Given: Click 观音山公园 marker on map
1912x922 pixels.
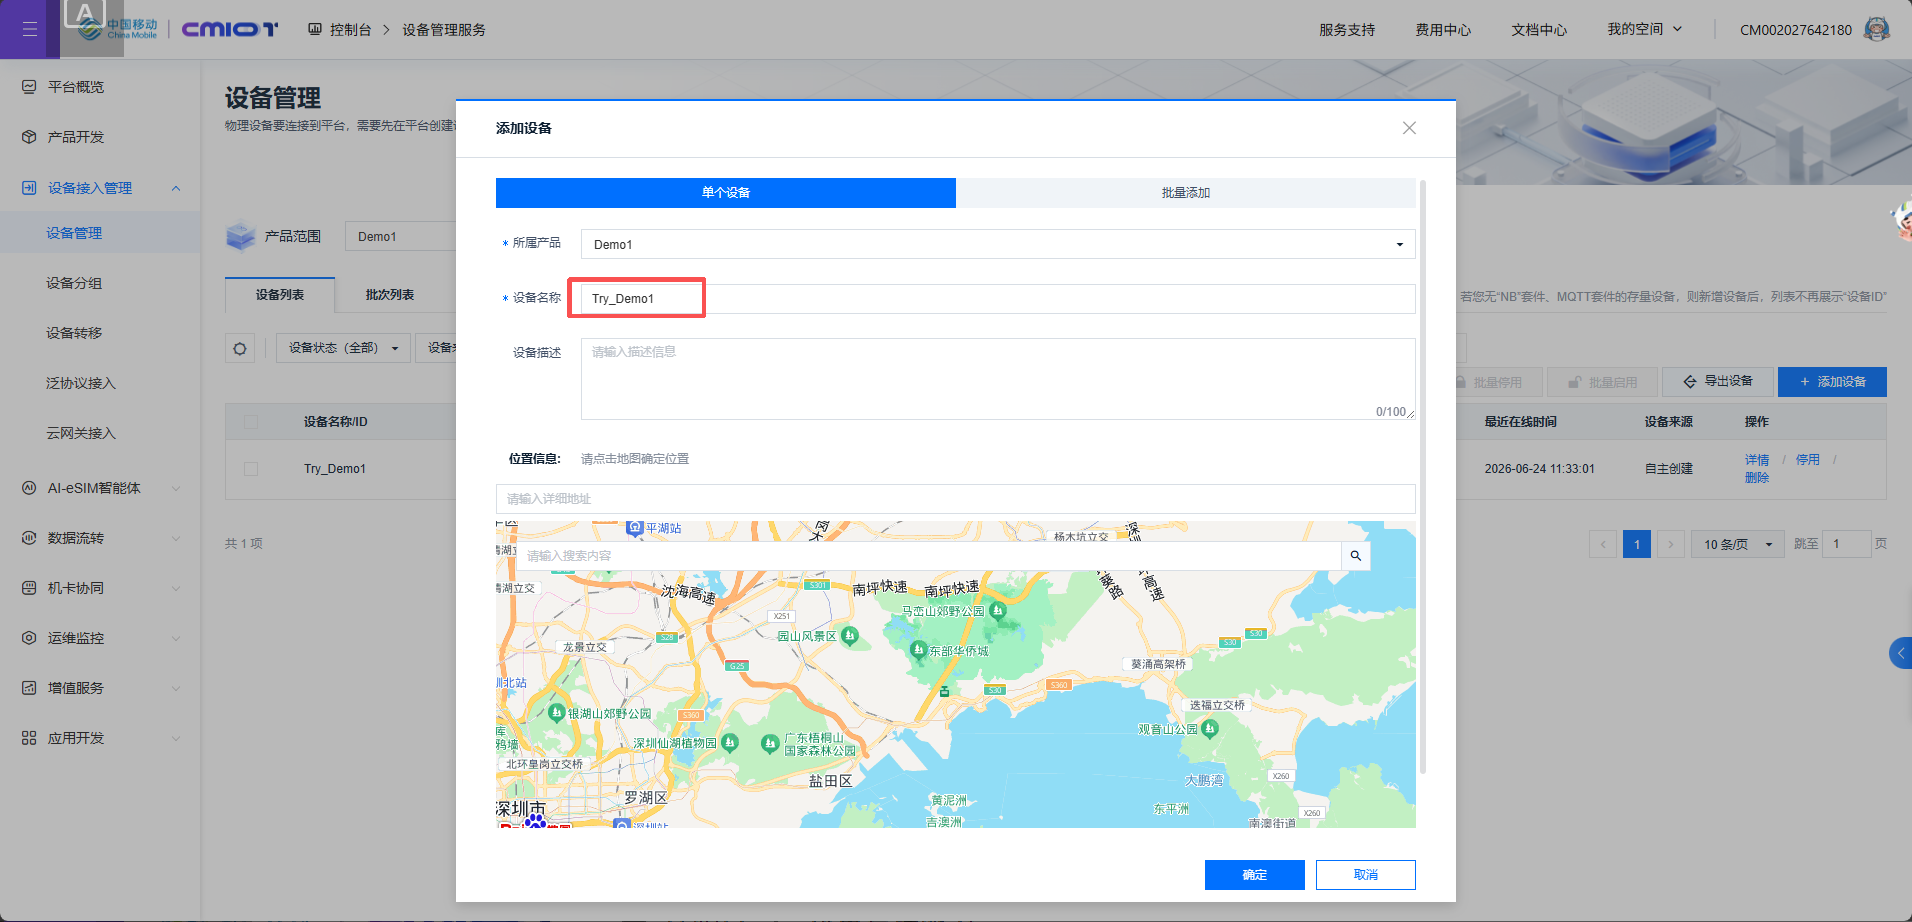Looking at the screenshot, I should 1210,729.
